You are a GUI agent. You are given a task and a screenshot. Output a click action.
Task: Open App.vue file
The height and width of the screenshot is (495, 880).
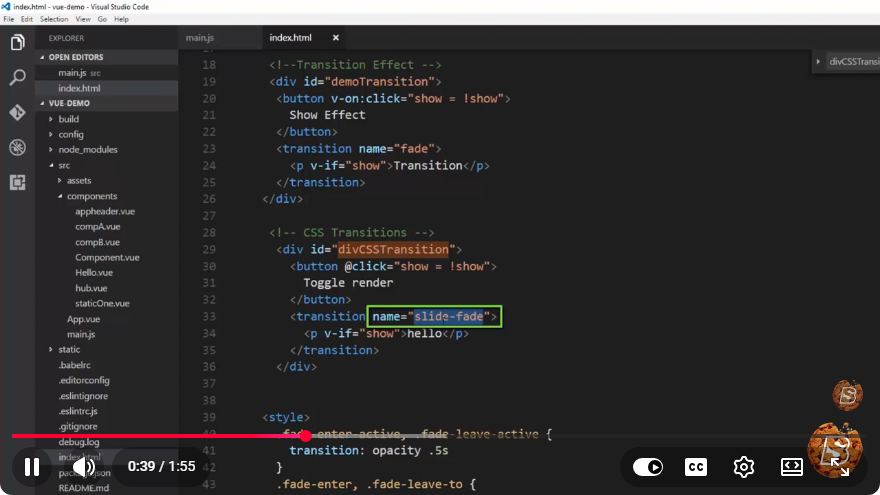tap(83, 319)
